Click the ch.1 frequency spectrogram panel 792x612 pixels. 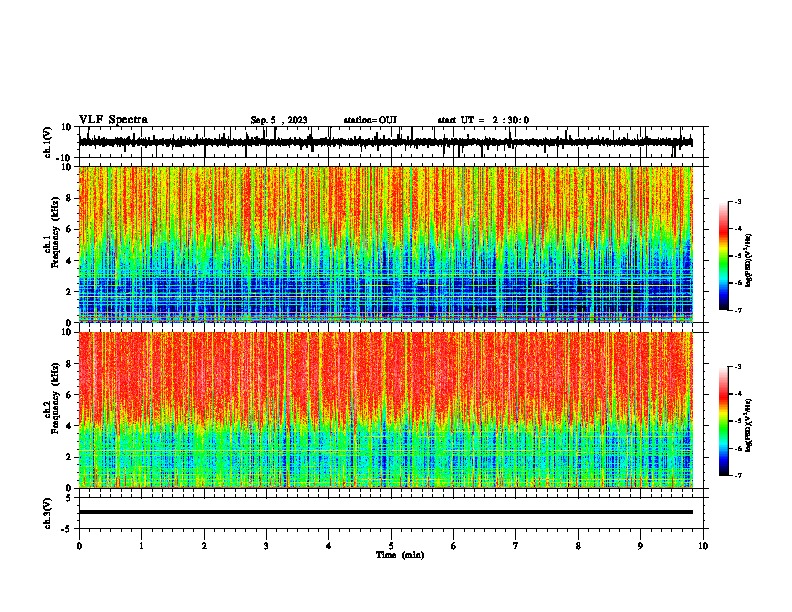pyautogui.click(x=386, y=244)
